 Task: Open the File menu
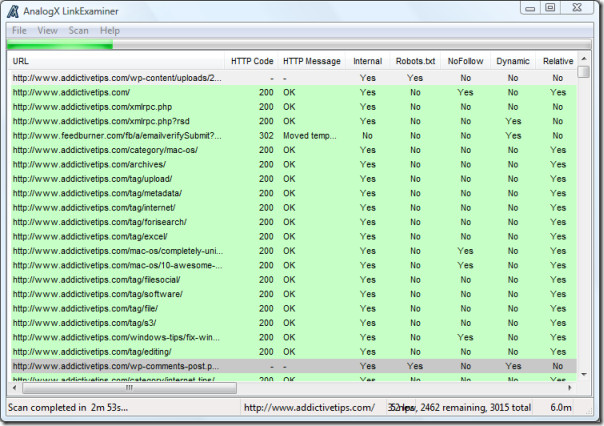tap(19, 30)
